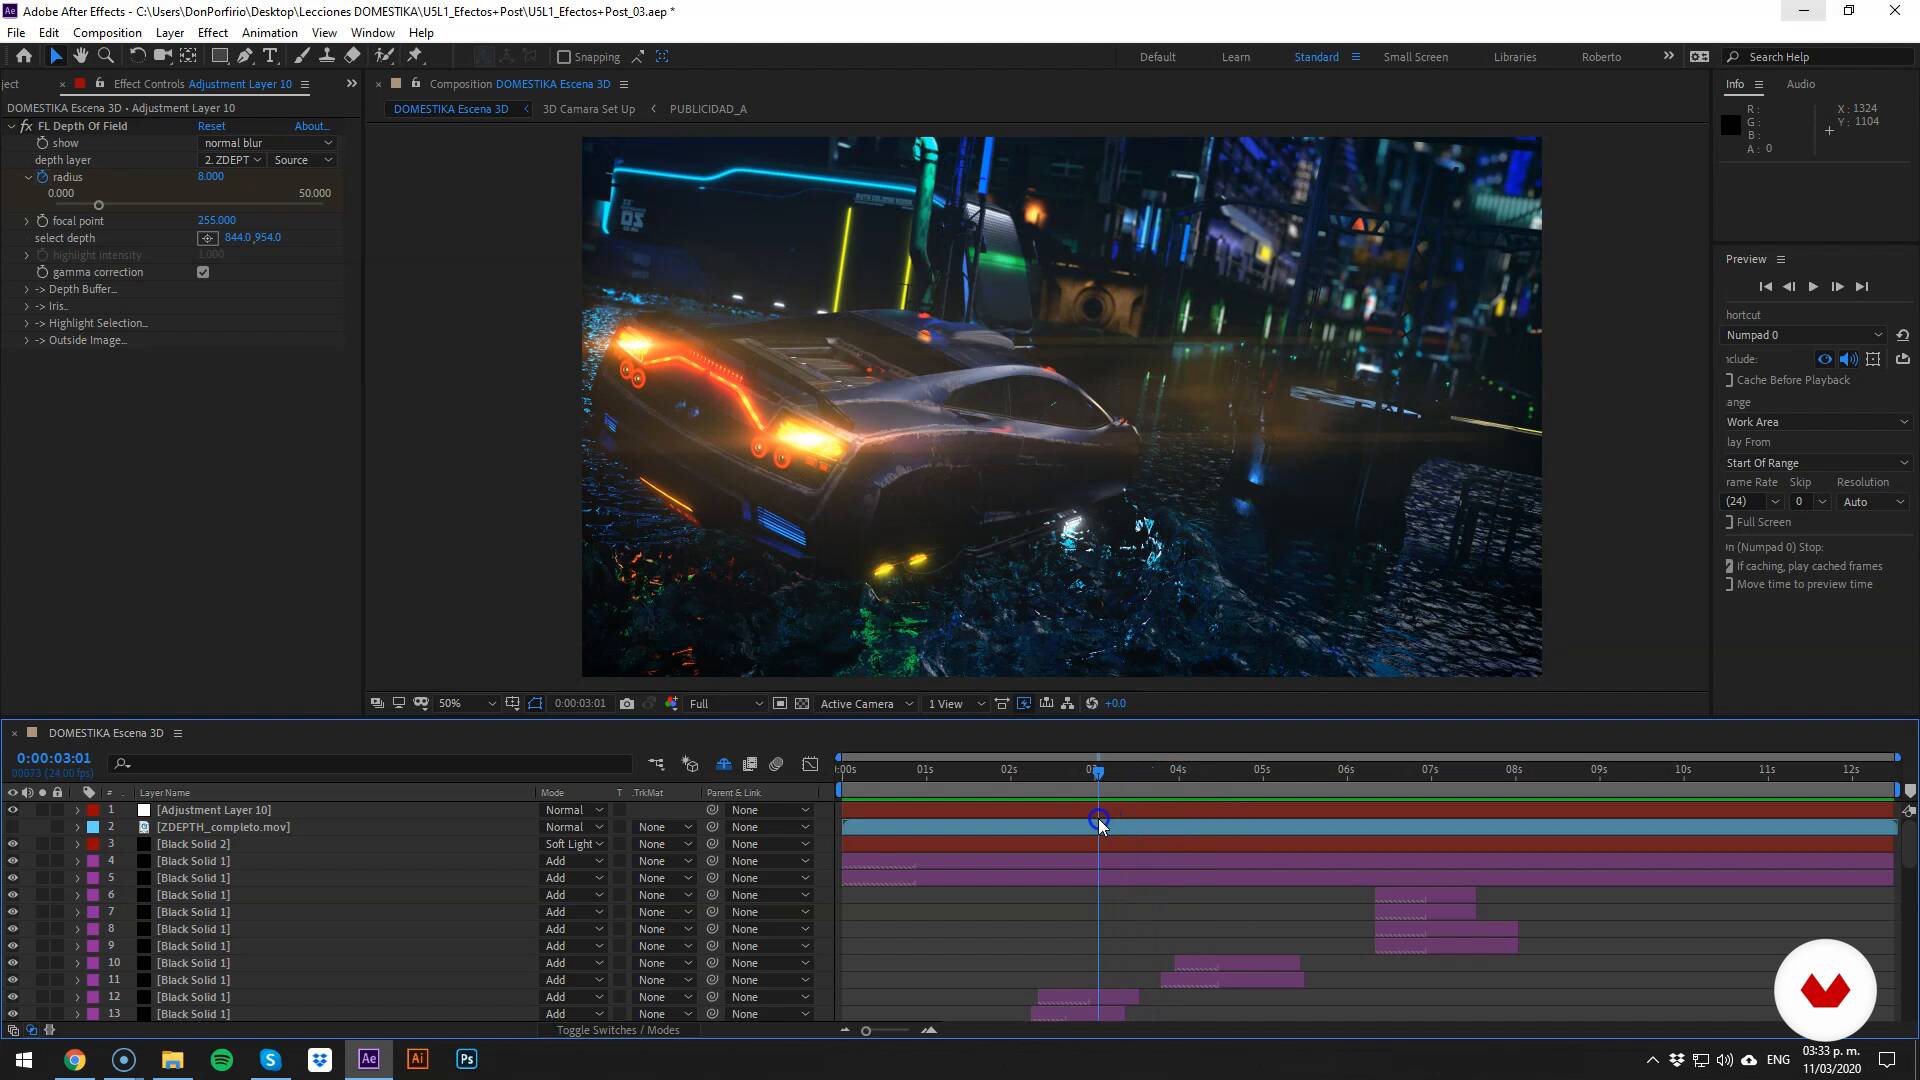Open the Composition Mini-Flowchart in timeline
Screen dimensions: 1920x1080
(656, 764)
